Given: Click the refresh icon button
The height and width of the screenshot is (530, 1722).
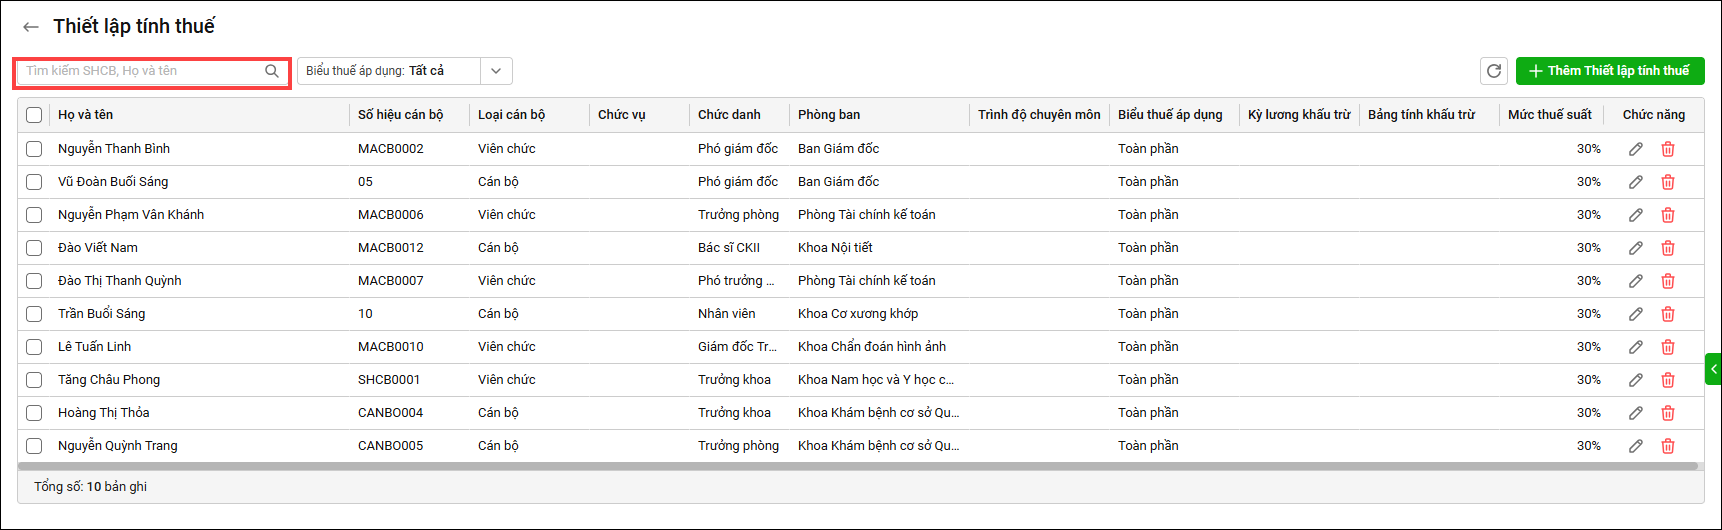Looking at the screenshot, I should tap(1494, 71).
